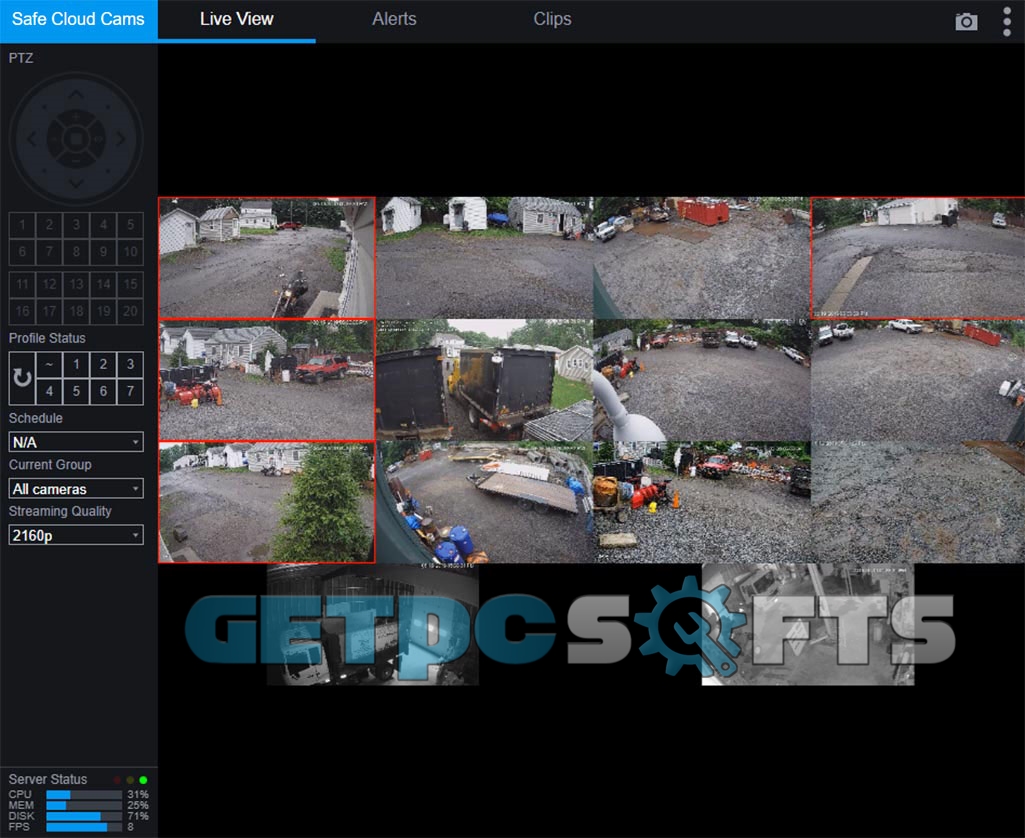
Task: Expand the Schedule dropdown showing N/A
Action: [x=76, y=442]
